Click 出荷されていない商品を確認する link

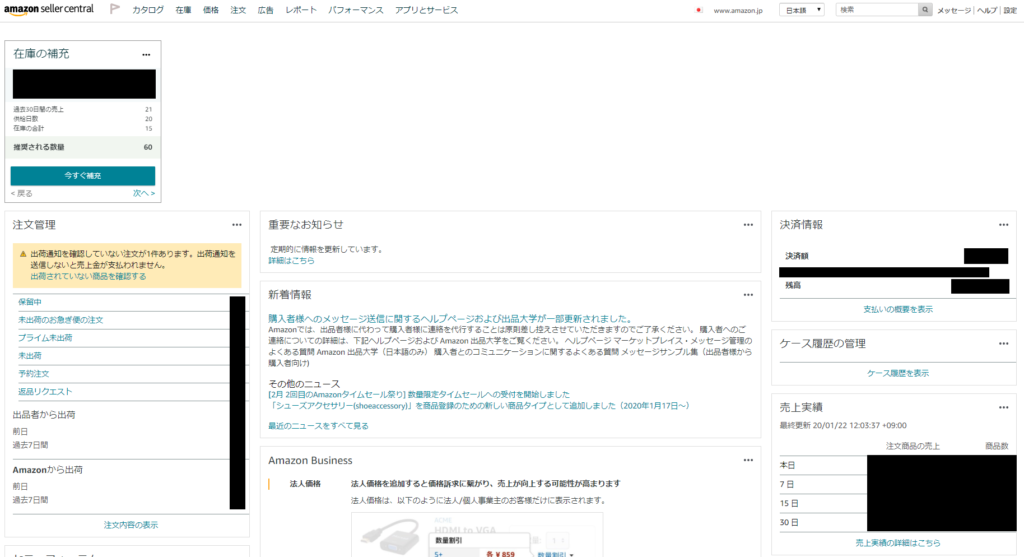[88, 276]
